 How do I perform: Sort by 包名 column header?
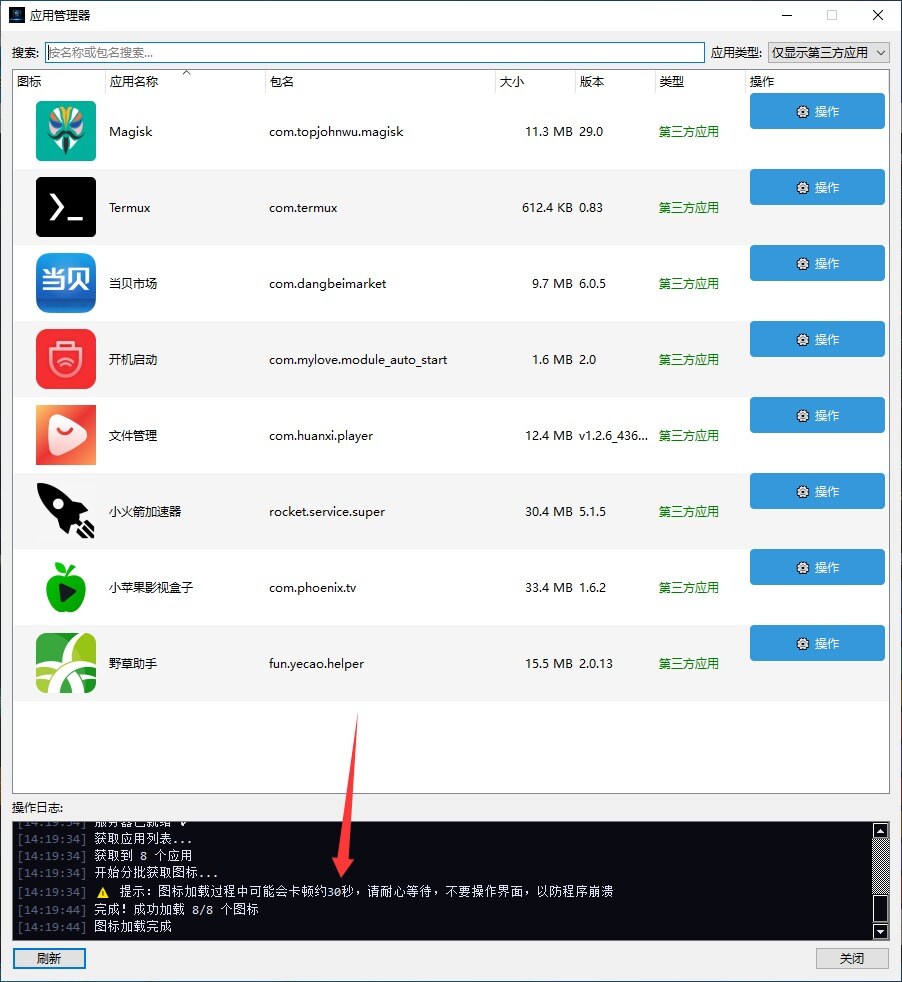point(380,81)
